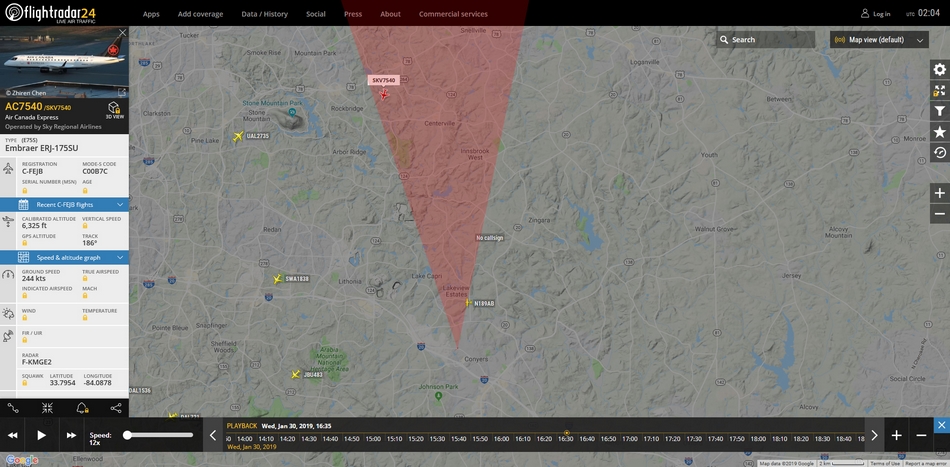Close the playback bar
950x467 pixels.
point(942,425)
